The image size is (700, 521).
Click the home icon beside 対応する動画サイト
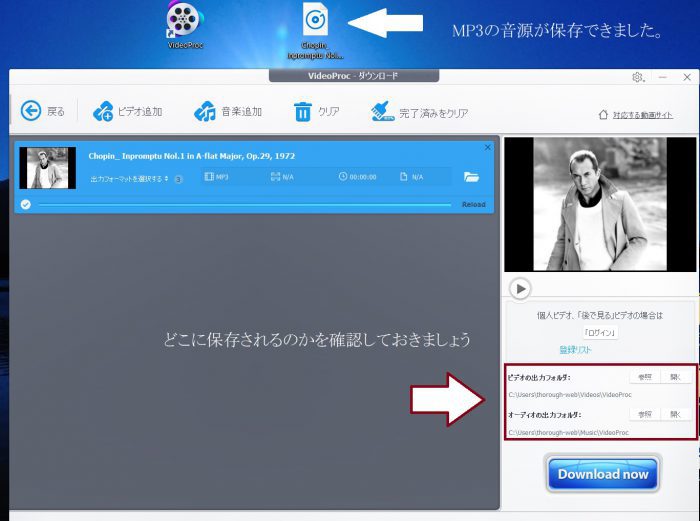click(603, 115)
